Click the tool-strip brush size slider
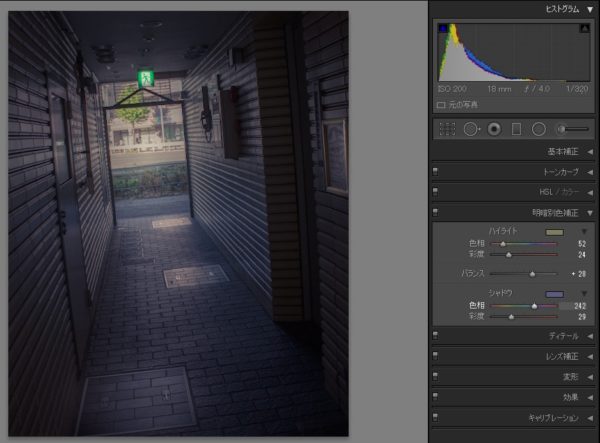600x443 pixels. tap(572, 129)
